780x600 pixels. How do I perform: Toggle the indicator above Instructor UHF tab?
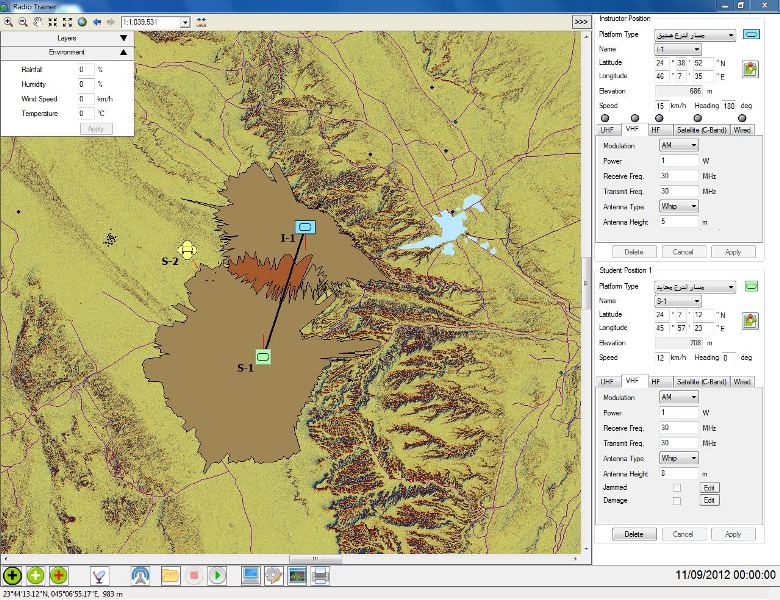tap(605, 118)
